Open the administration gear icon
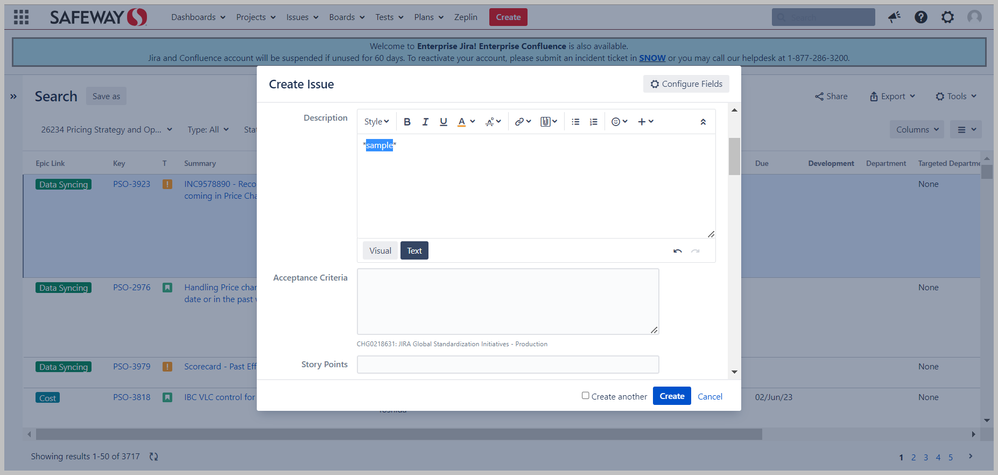998x475 pixels. [x=948, y=17]
